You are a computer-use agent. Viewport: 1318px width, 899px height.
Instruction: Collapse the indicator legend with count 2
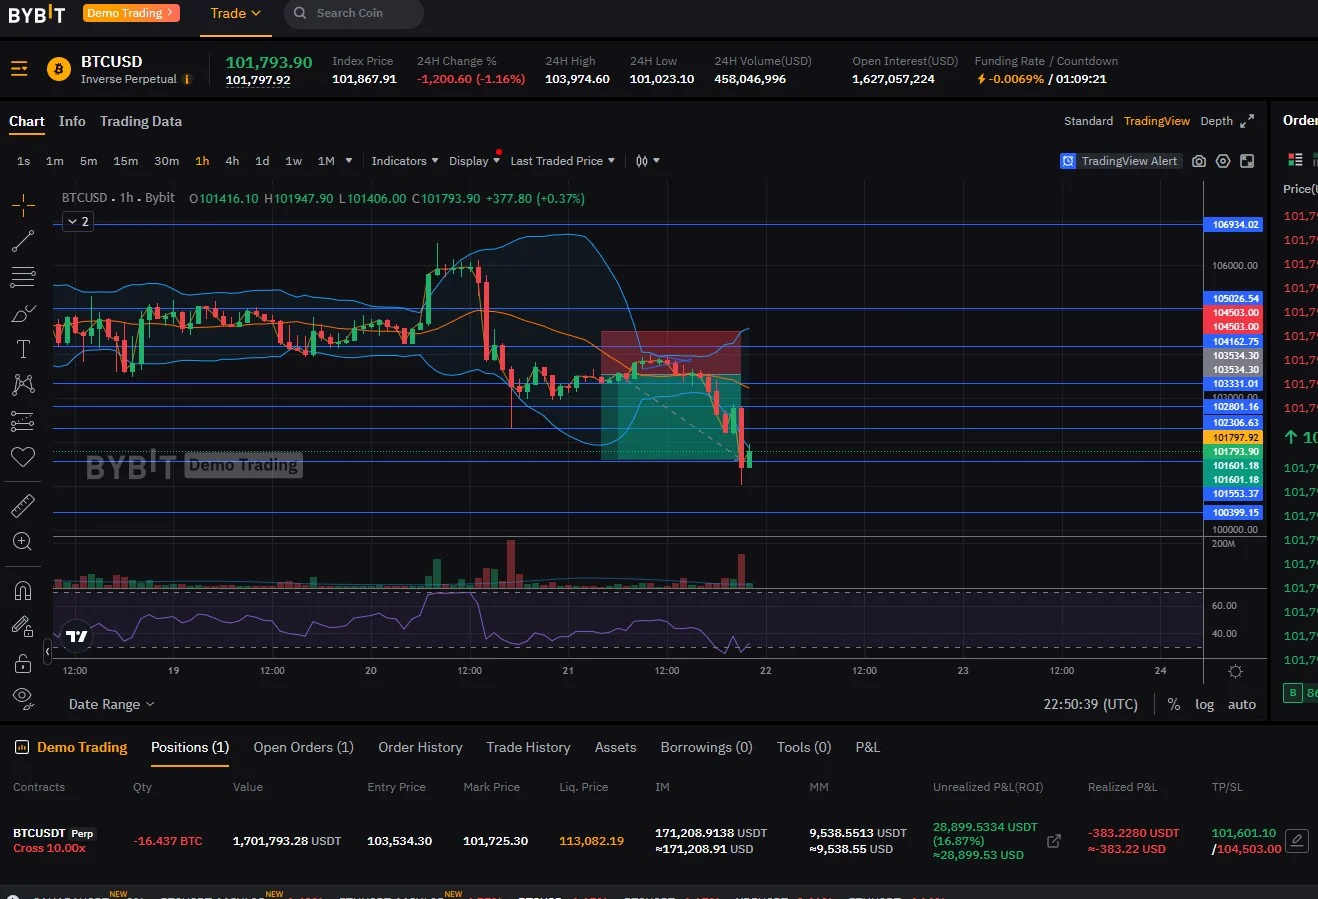78,221
